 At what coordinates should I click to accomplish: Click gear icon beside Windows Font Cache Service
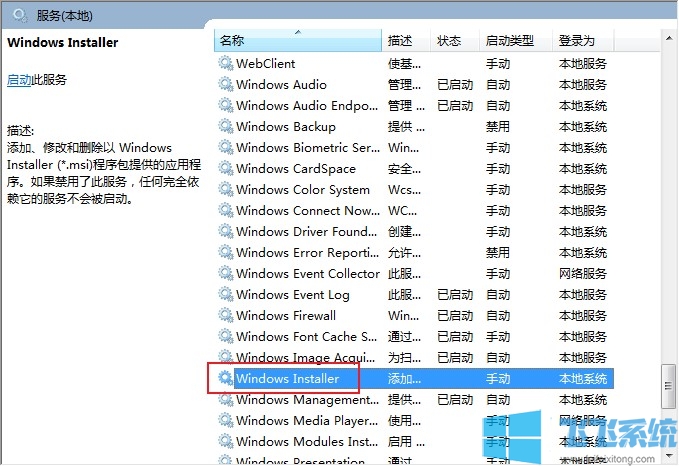226,337
